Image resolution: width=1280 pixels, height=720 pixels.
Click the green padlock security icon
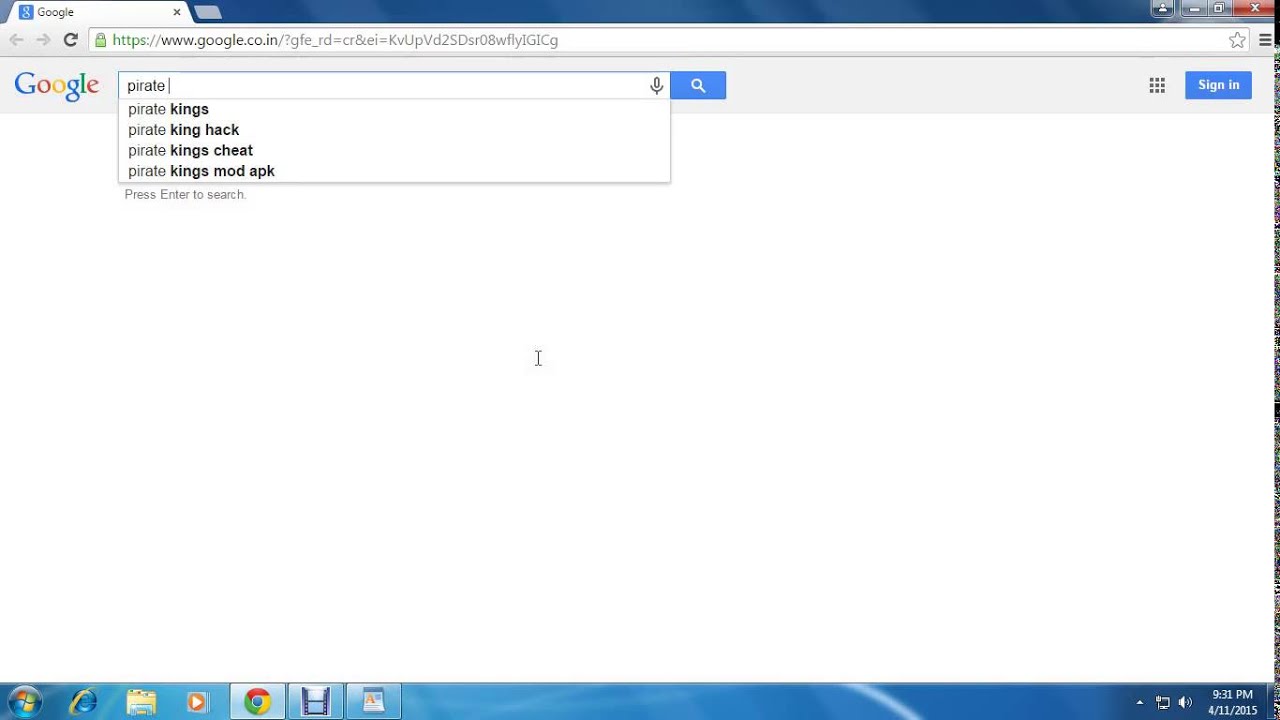[x=100, y=40]
